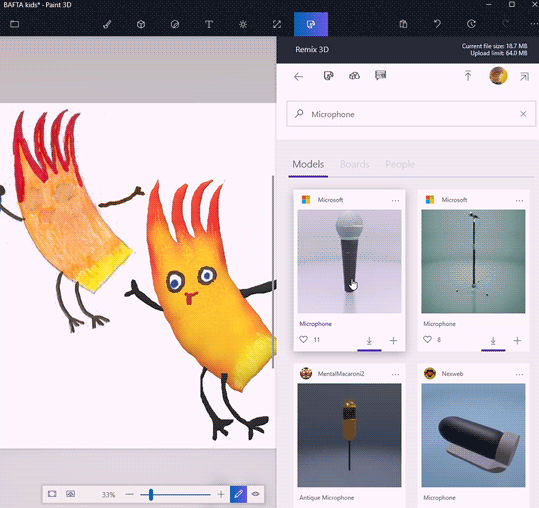
Task: Open the Effects sun icon
Action: tap(243, 24)
